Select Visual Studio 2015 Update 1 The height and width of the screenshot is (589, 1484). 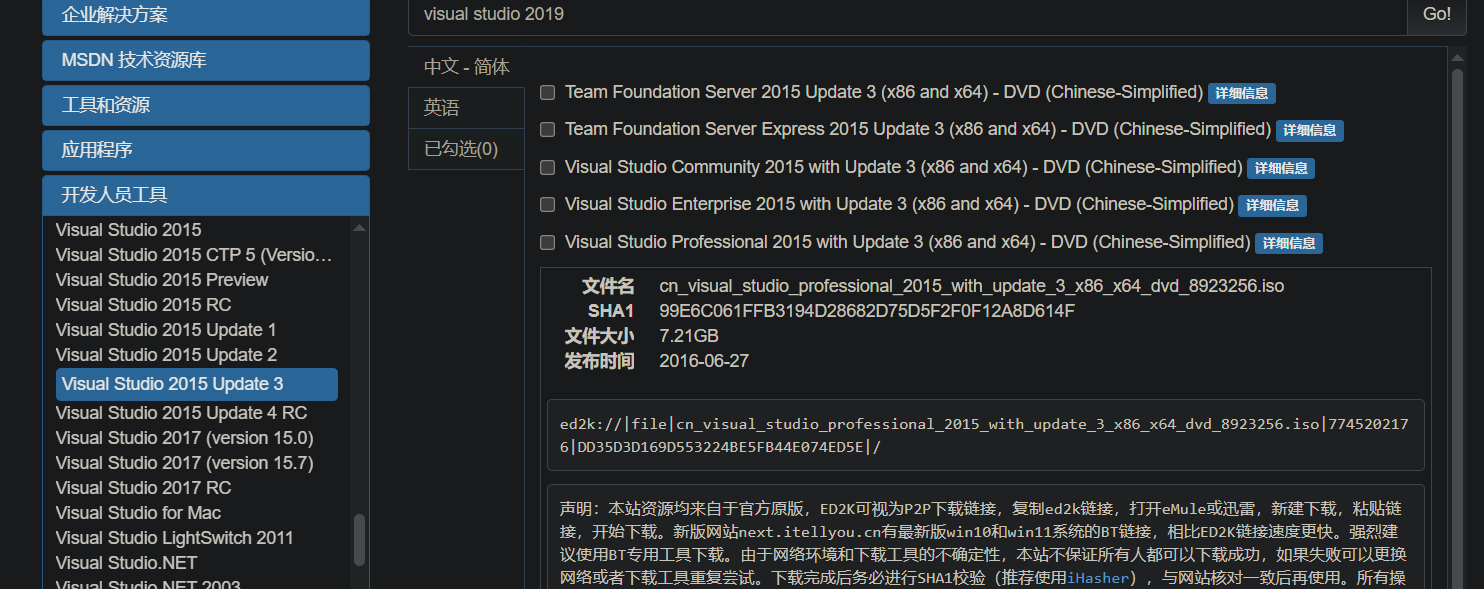pyautogui.click(x=166, y=330)
